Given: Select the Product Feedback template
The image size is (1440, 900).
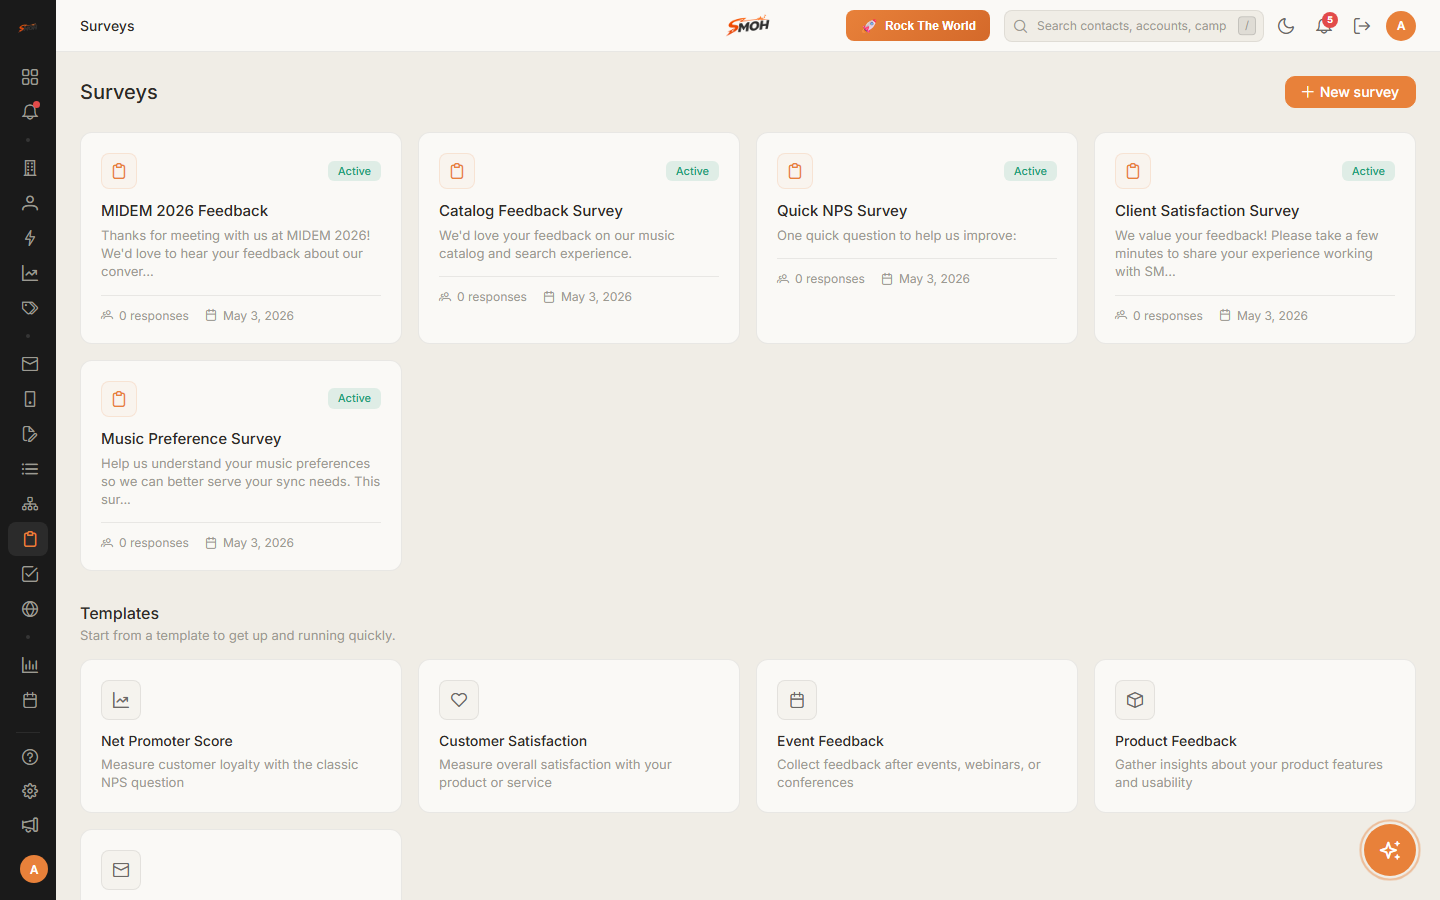Looking at the screenshot, I should (x=1255, y=736).
